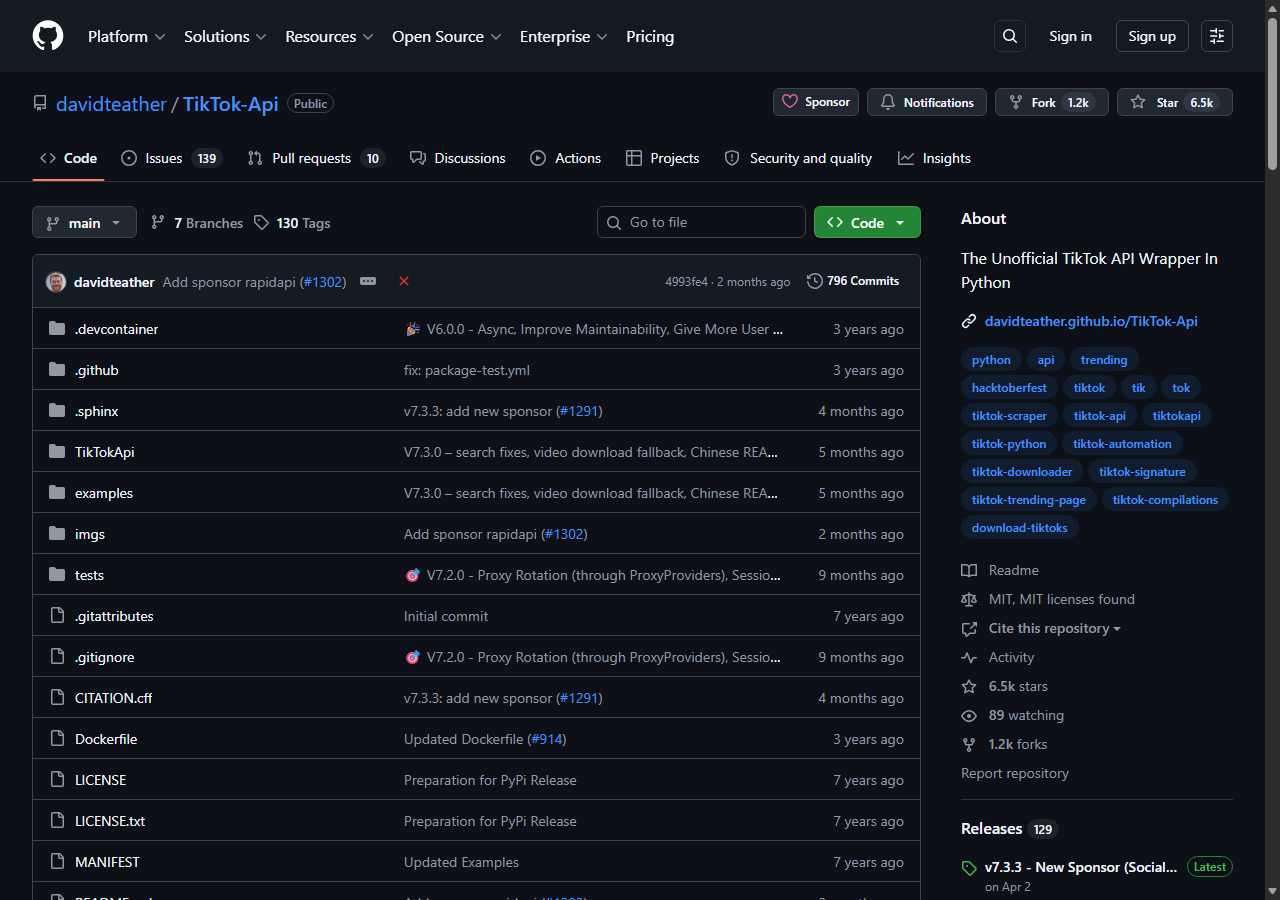Switch to the Projects tab
This screenshot has width=1280, height=900.
pos(662,158)
